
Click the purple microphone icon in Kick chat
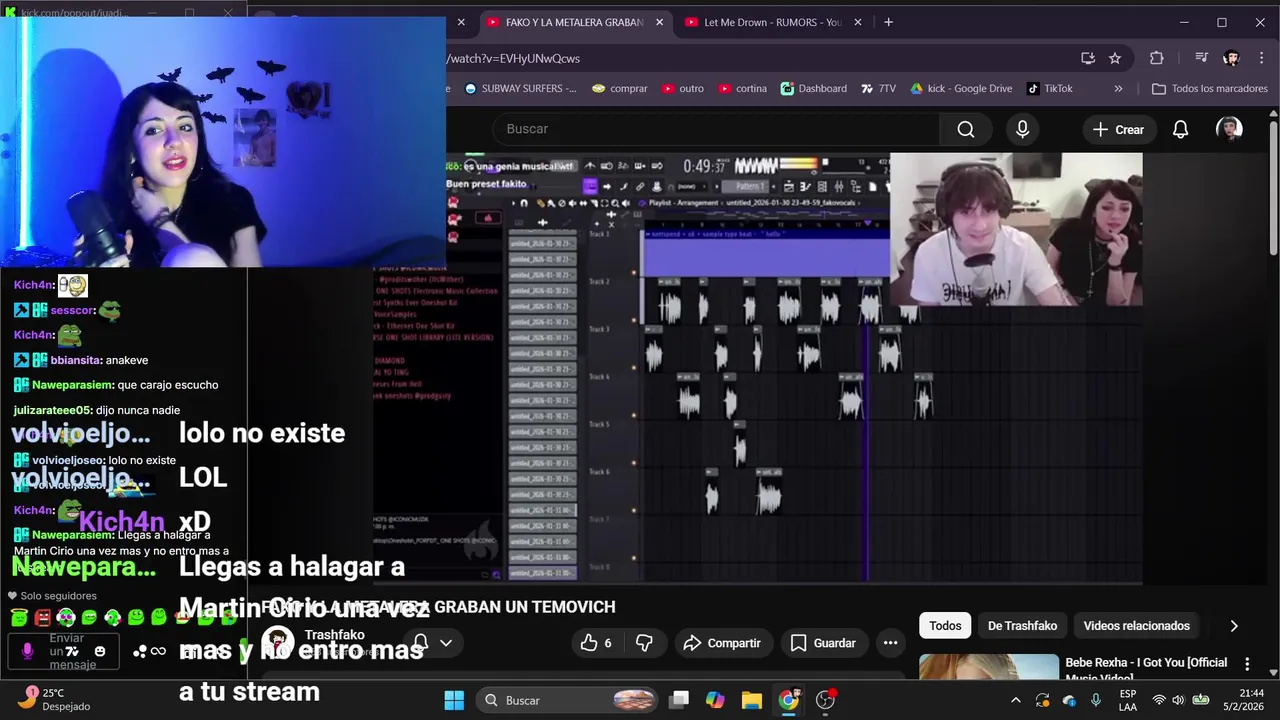coord(27,651)
